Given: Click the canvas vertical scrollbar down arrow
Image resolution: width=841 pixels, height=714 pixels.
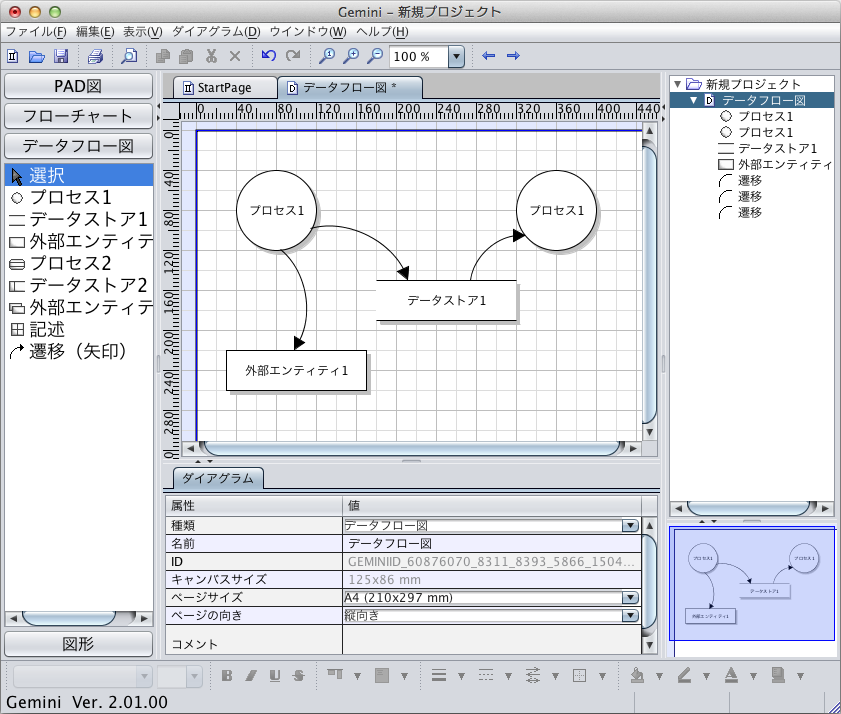Looking at the screenshot, I should click(650, 432).
